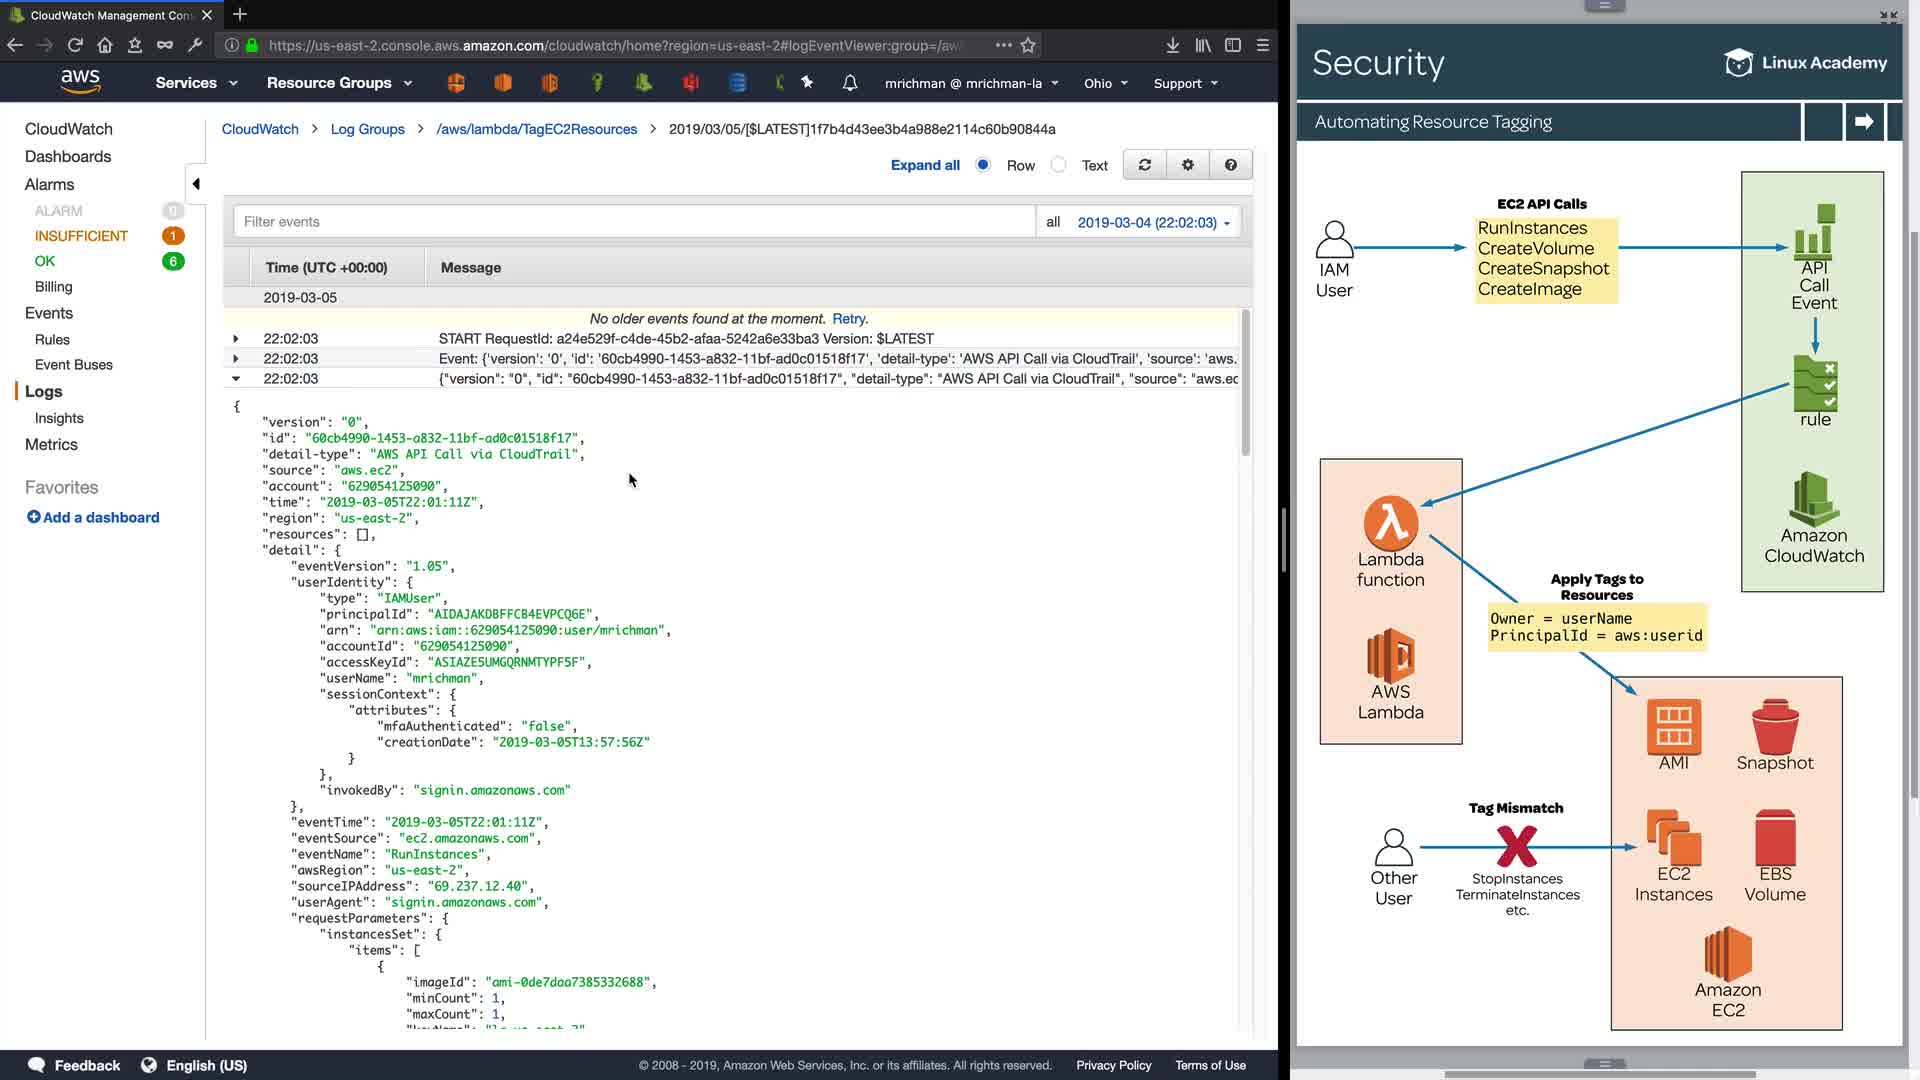Open the Ohio region menu

click(x=1105, y=83)
